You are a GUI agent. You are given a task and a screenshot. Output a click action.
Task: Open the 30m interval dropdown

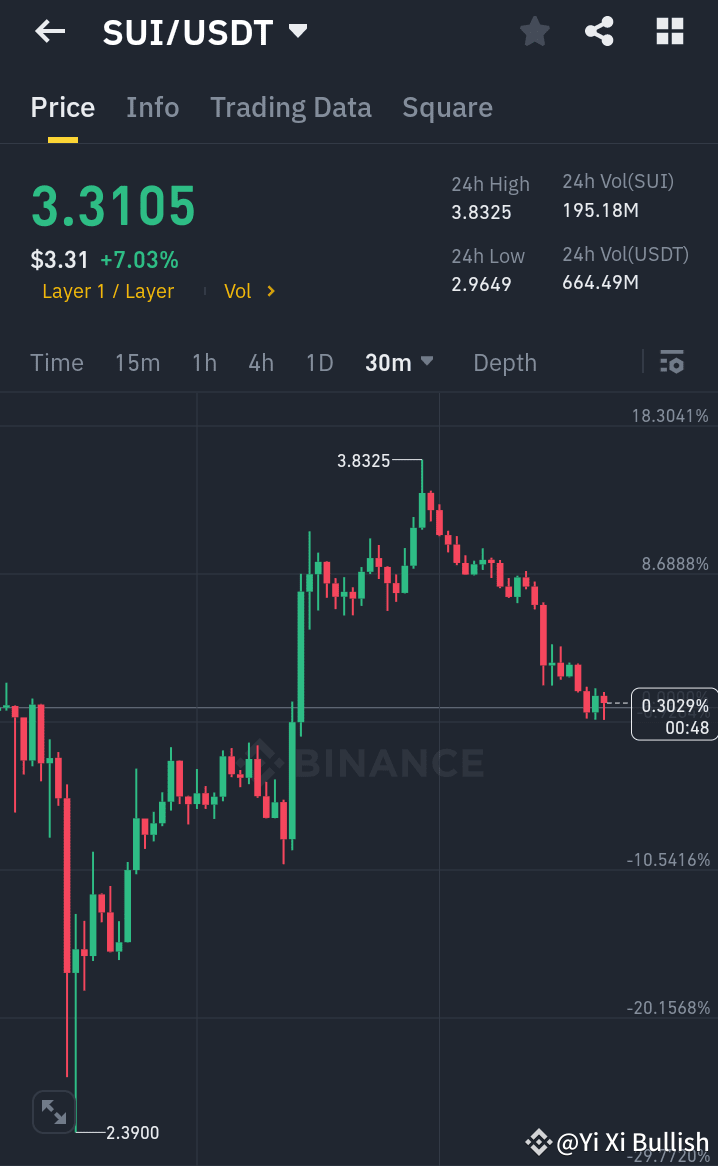398,362
